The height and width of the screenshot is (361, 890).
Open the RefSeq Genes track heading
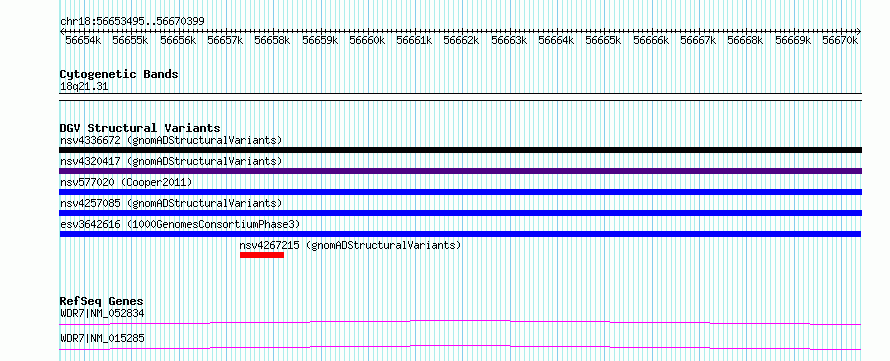pos(102,301)
